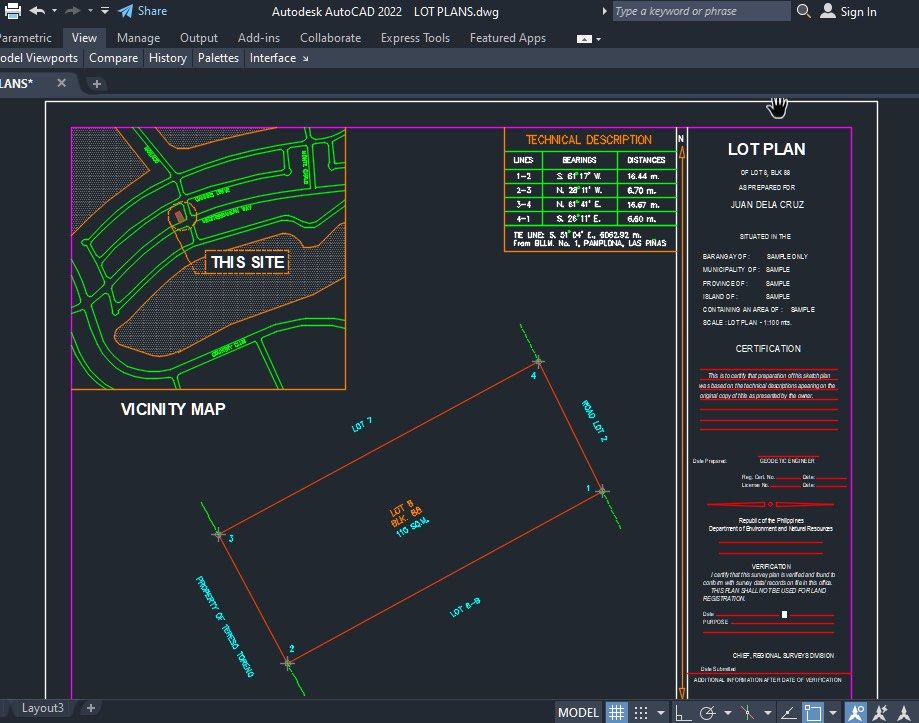The image size is (919, 723).
Task: Select the View ribbon tab
Action: coord(84,38)
